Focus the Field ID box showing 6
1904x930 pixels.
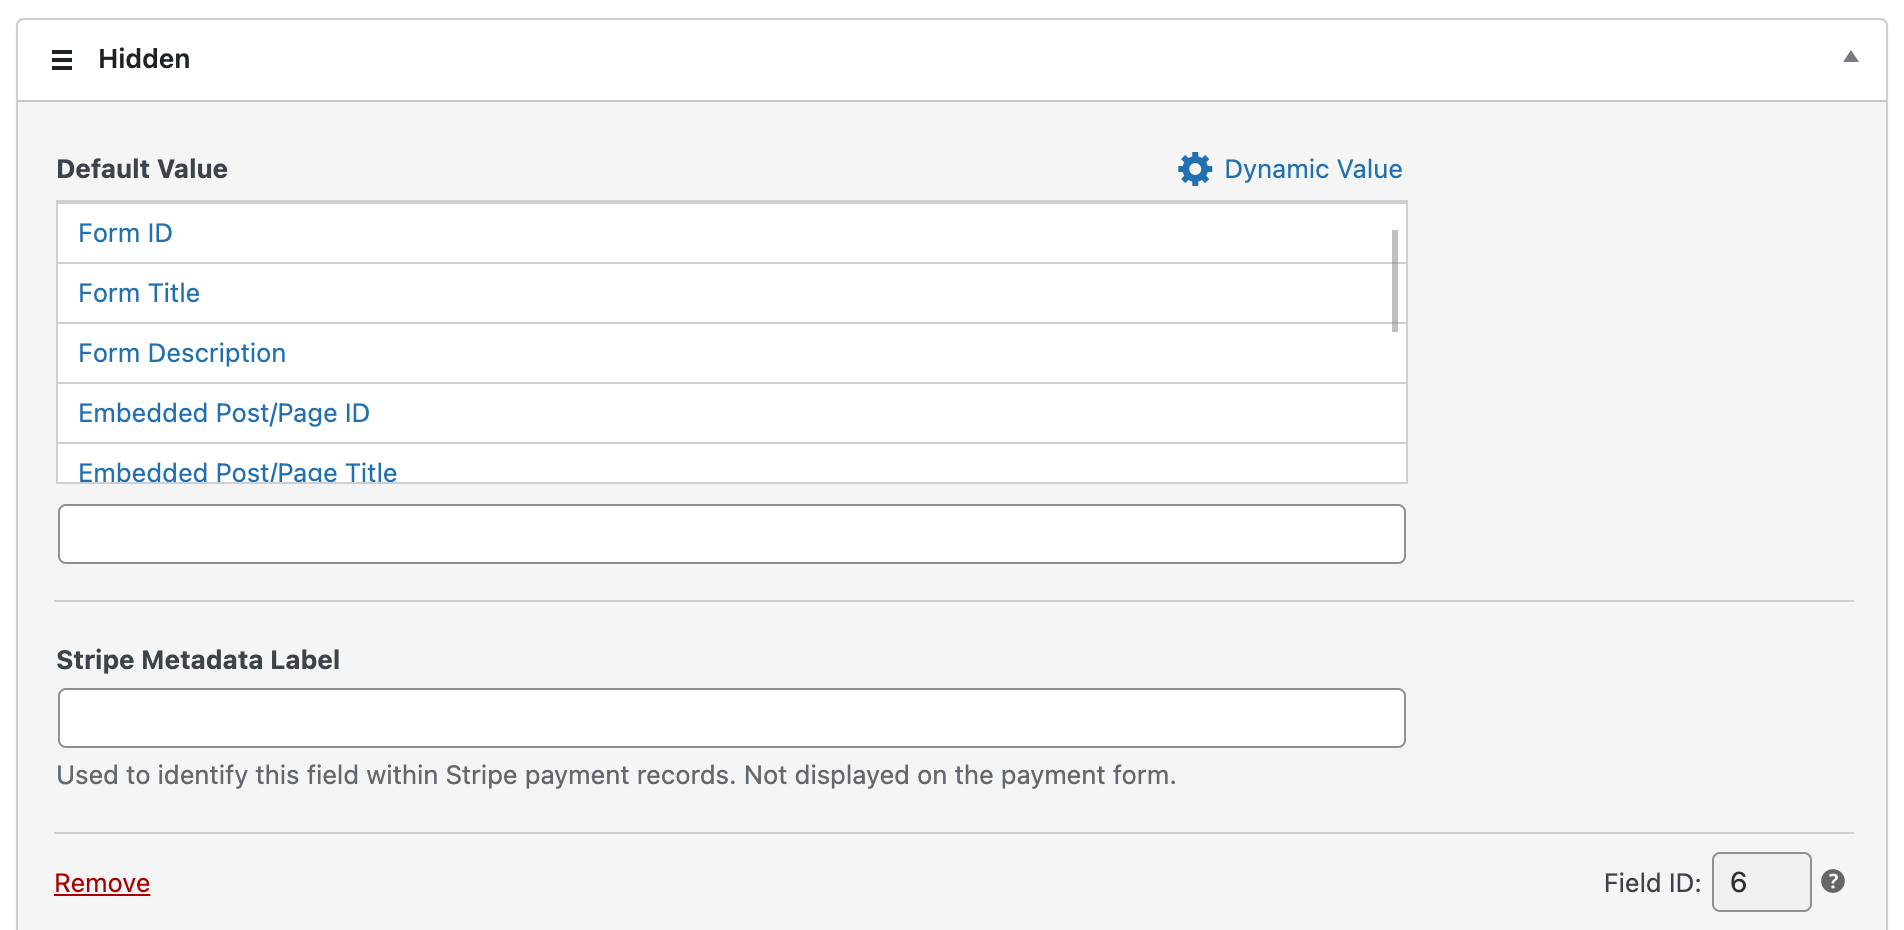1760,882
